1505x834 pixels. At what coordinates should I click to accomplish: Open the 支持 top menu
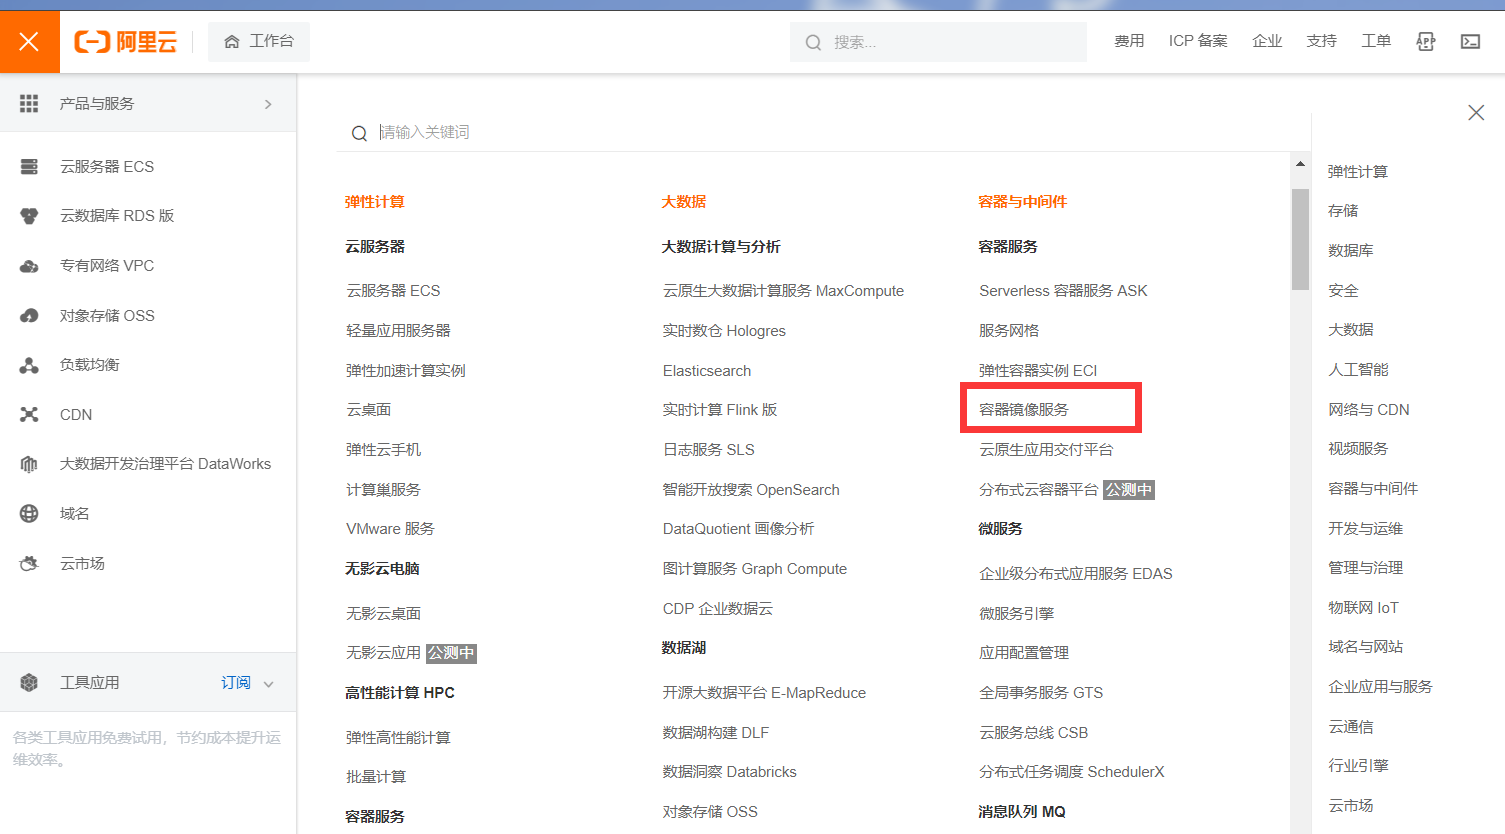(x=1321, y=41)
